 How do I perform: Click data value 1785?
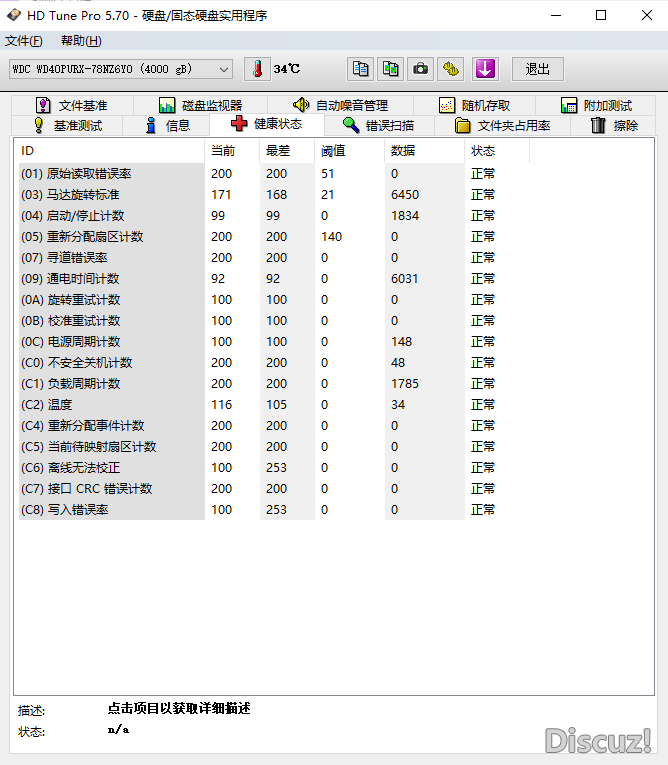tap(405, 383)
